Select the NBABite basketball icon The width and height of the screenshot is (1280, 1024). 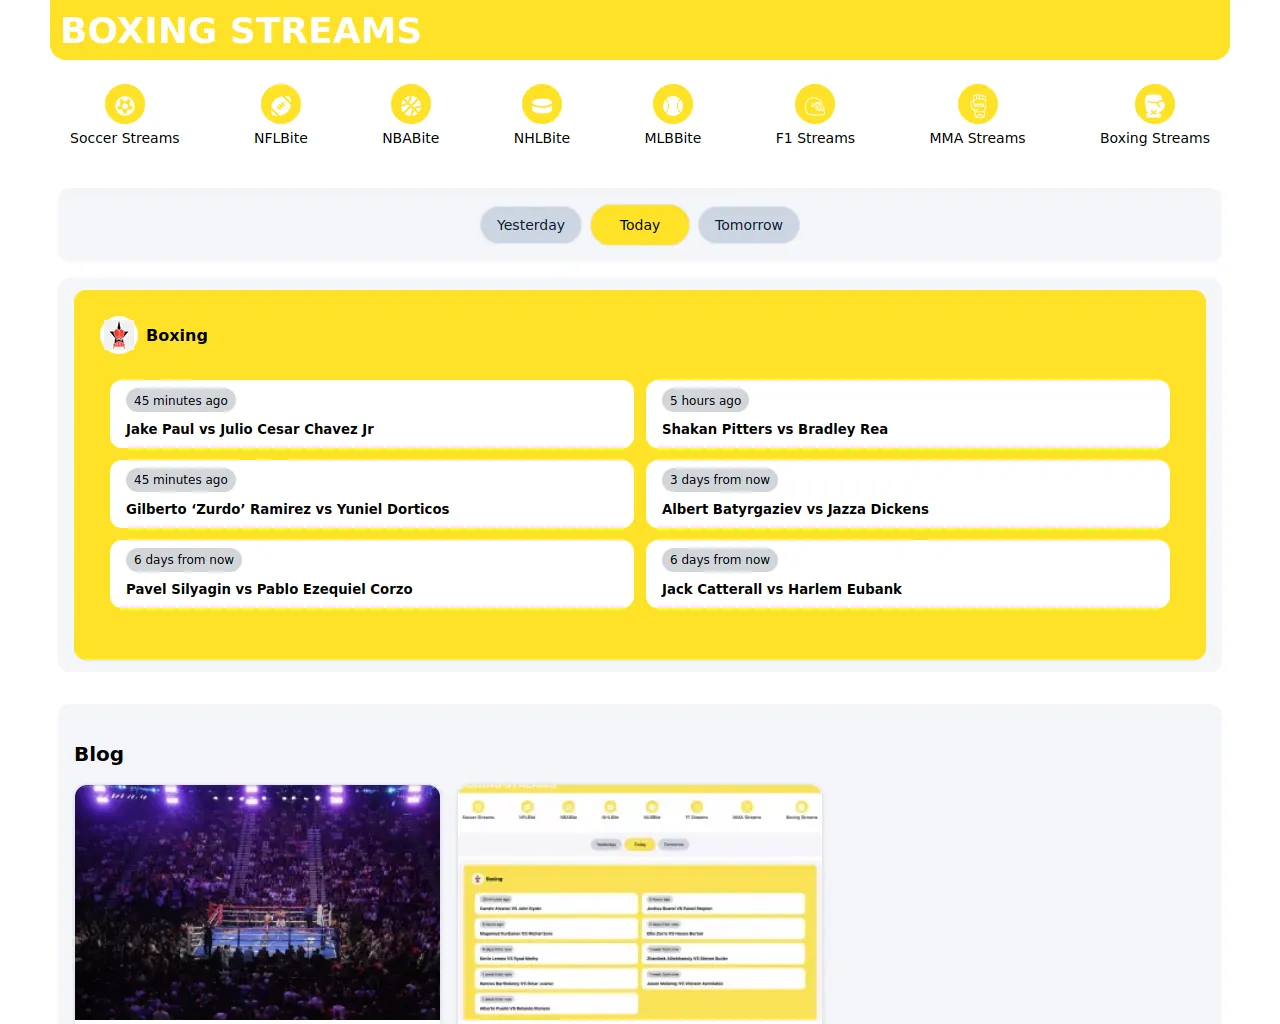[411, 104]
